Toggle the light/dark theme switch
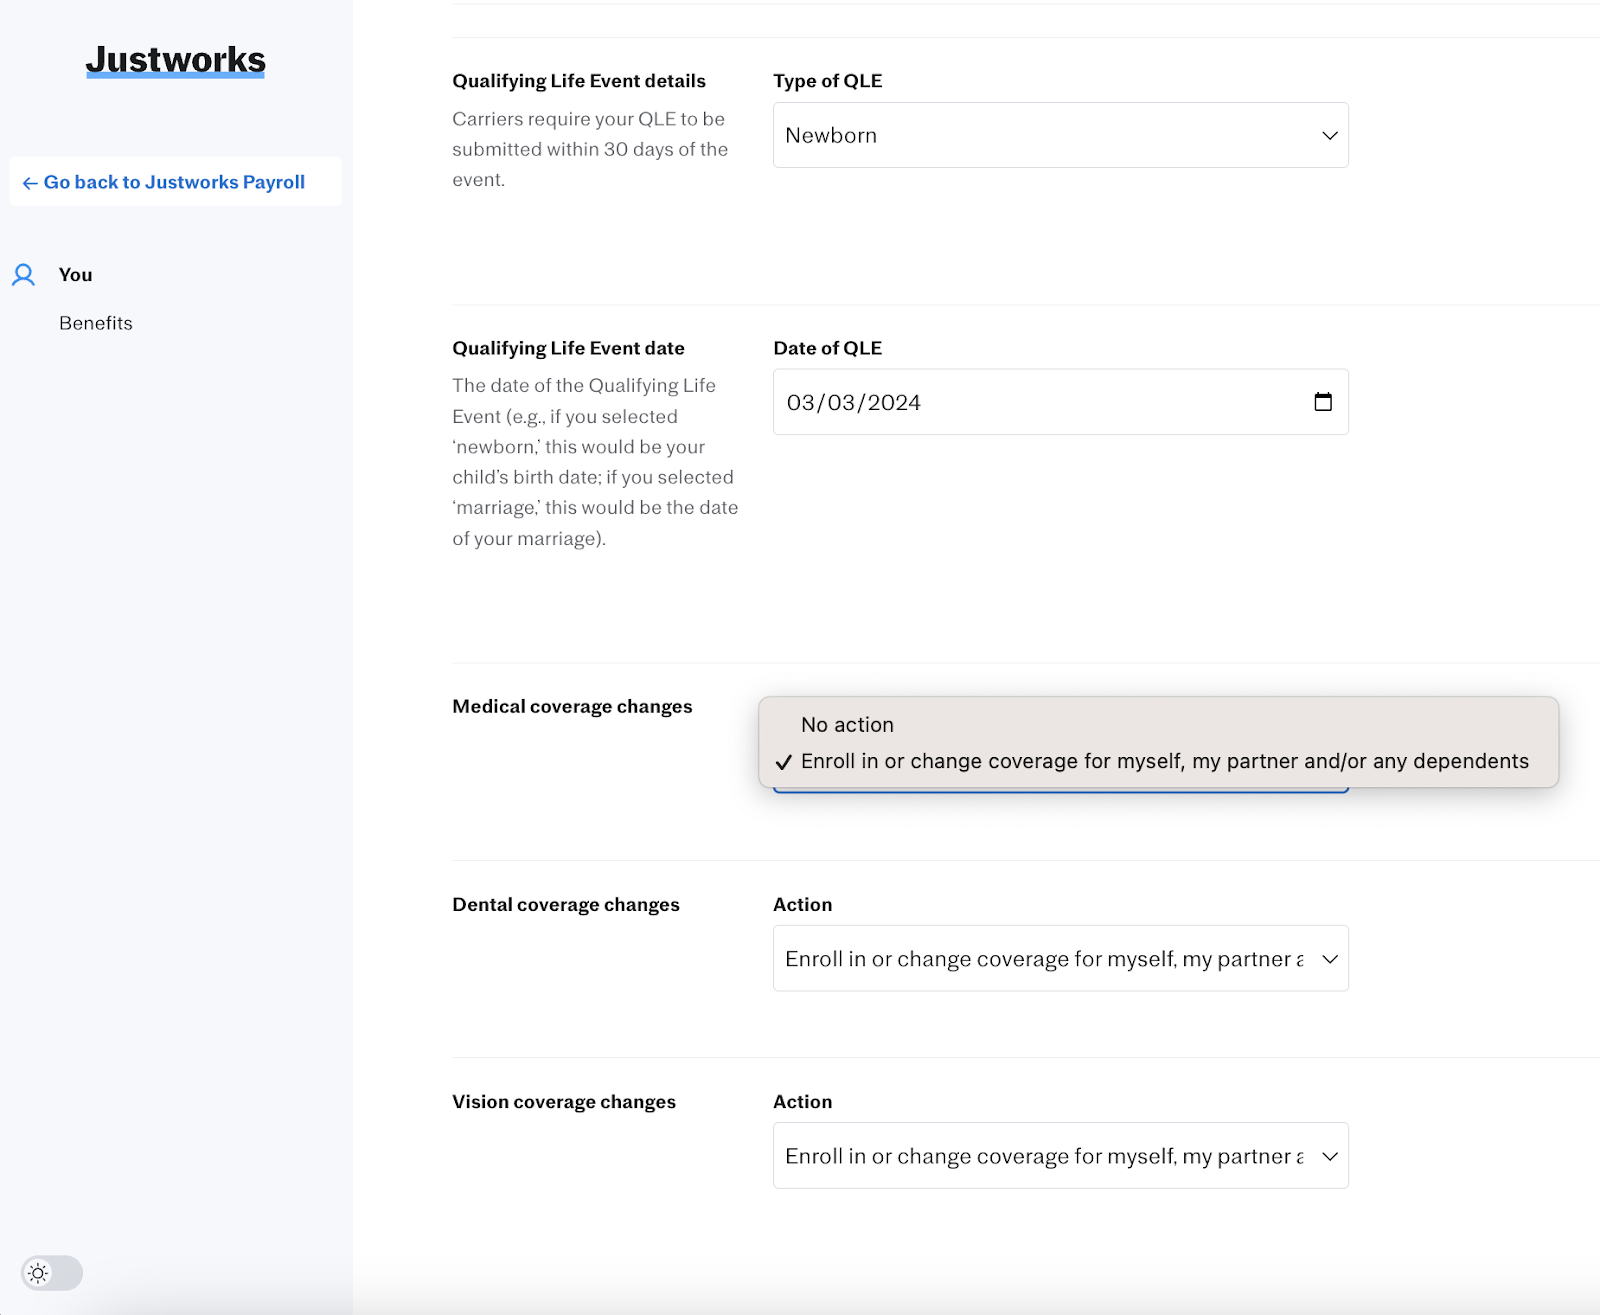The width and height of the screenshot is (1600, 1315). [x=52, y=1273]
